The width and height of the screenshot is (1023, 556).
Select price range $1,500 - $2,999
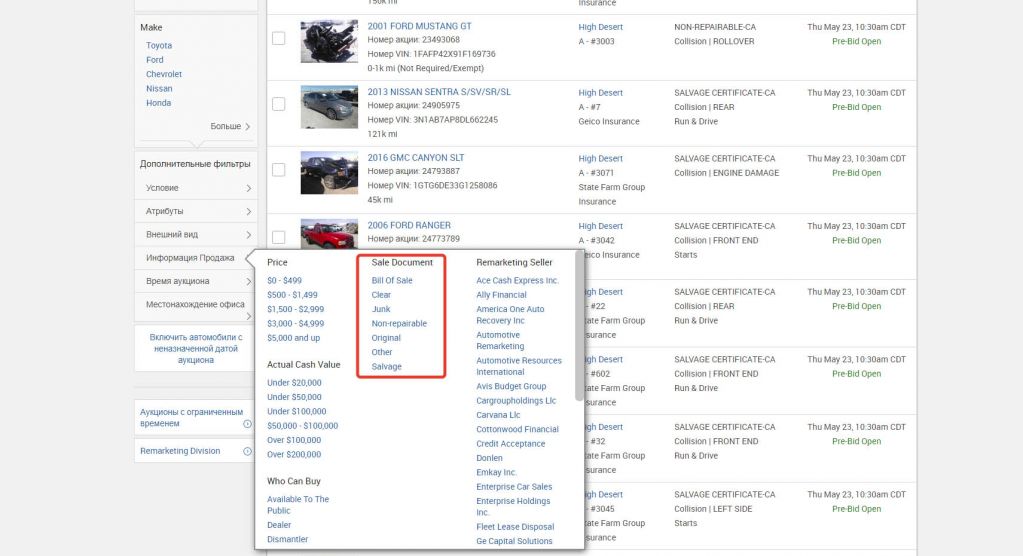(295, 309)
